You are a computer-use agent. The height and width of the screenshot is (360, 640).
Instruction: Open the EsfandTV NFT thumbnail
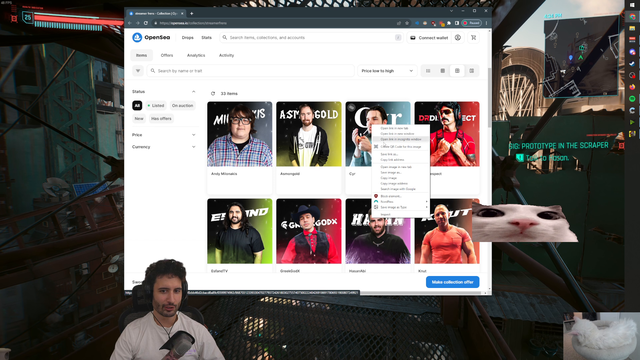(x=240, y=231)
